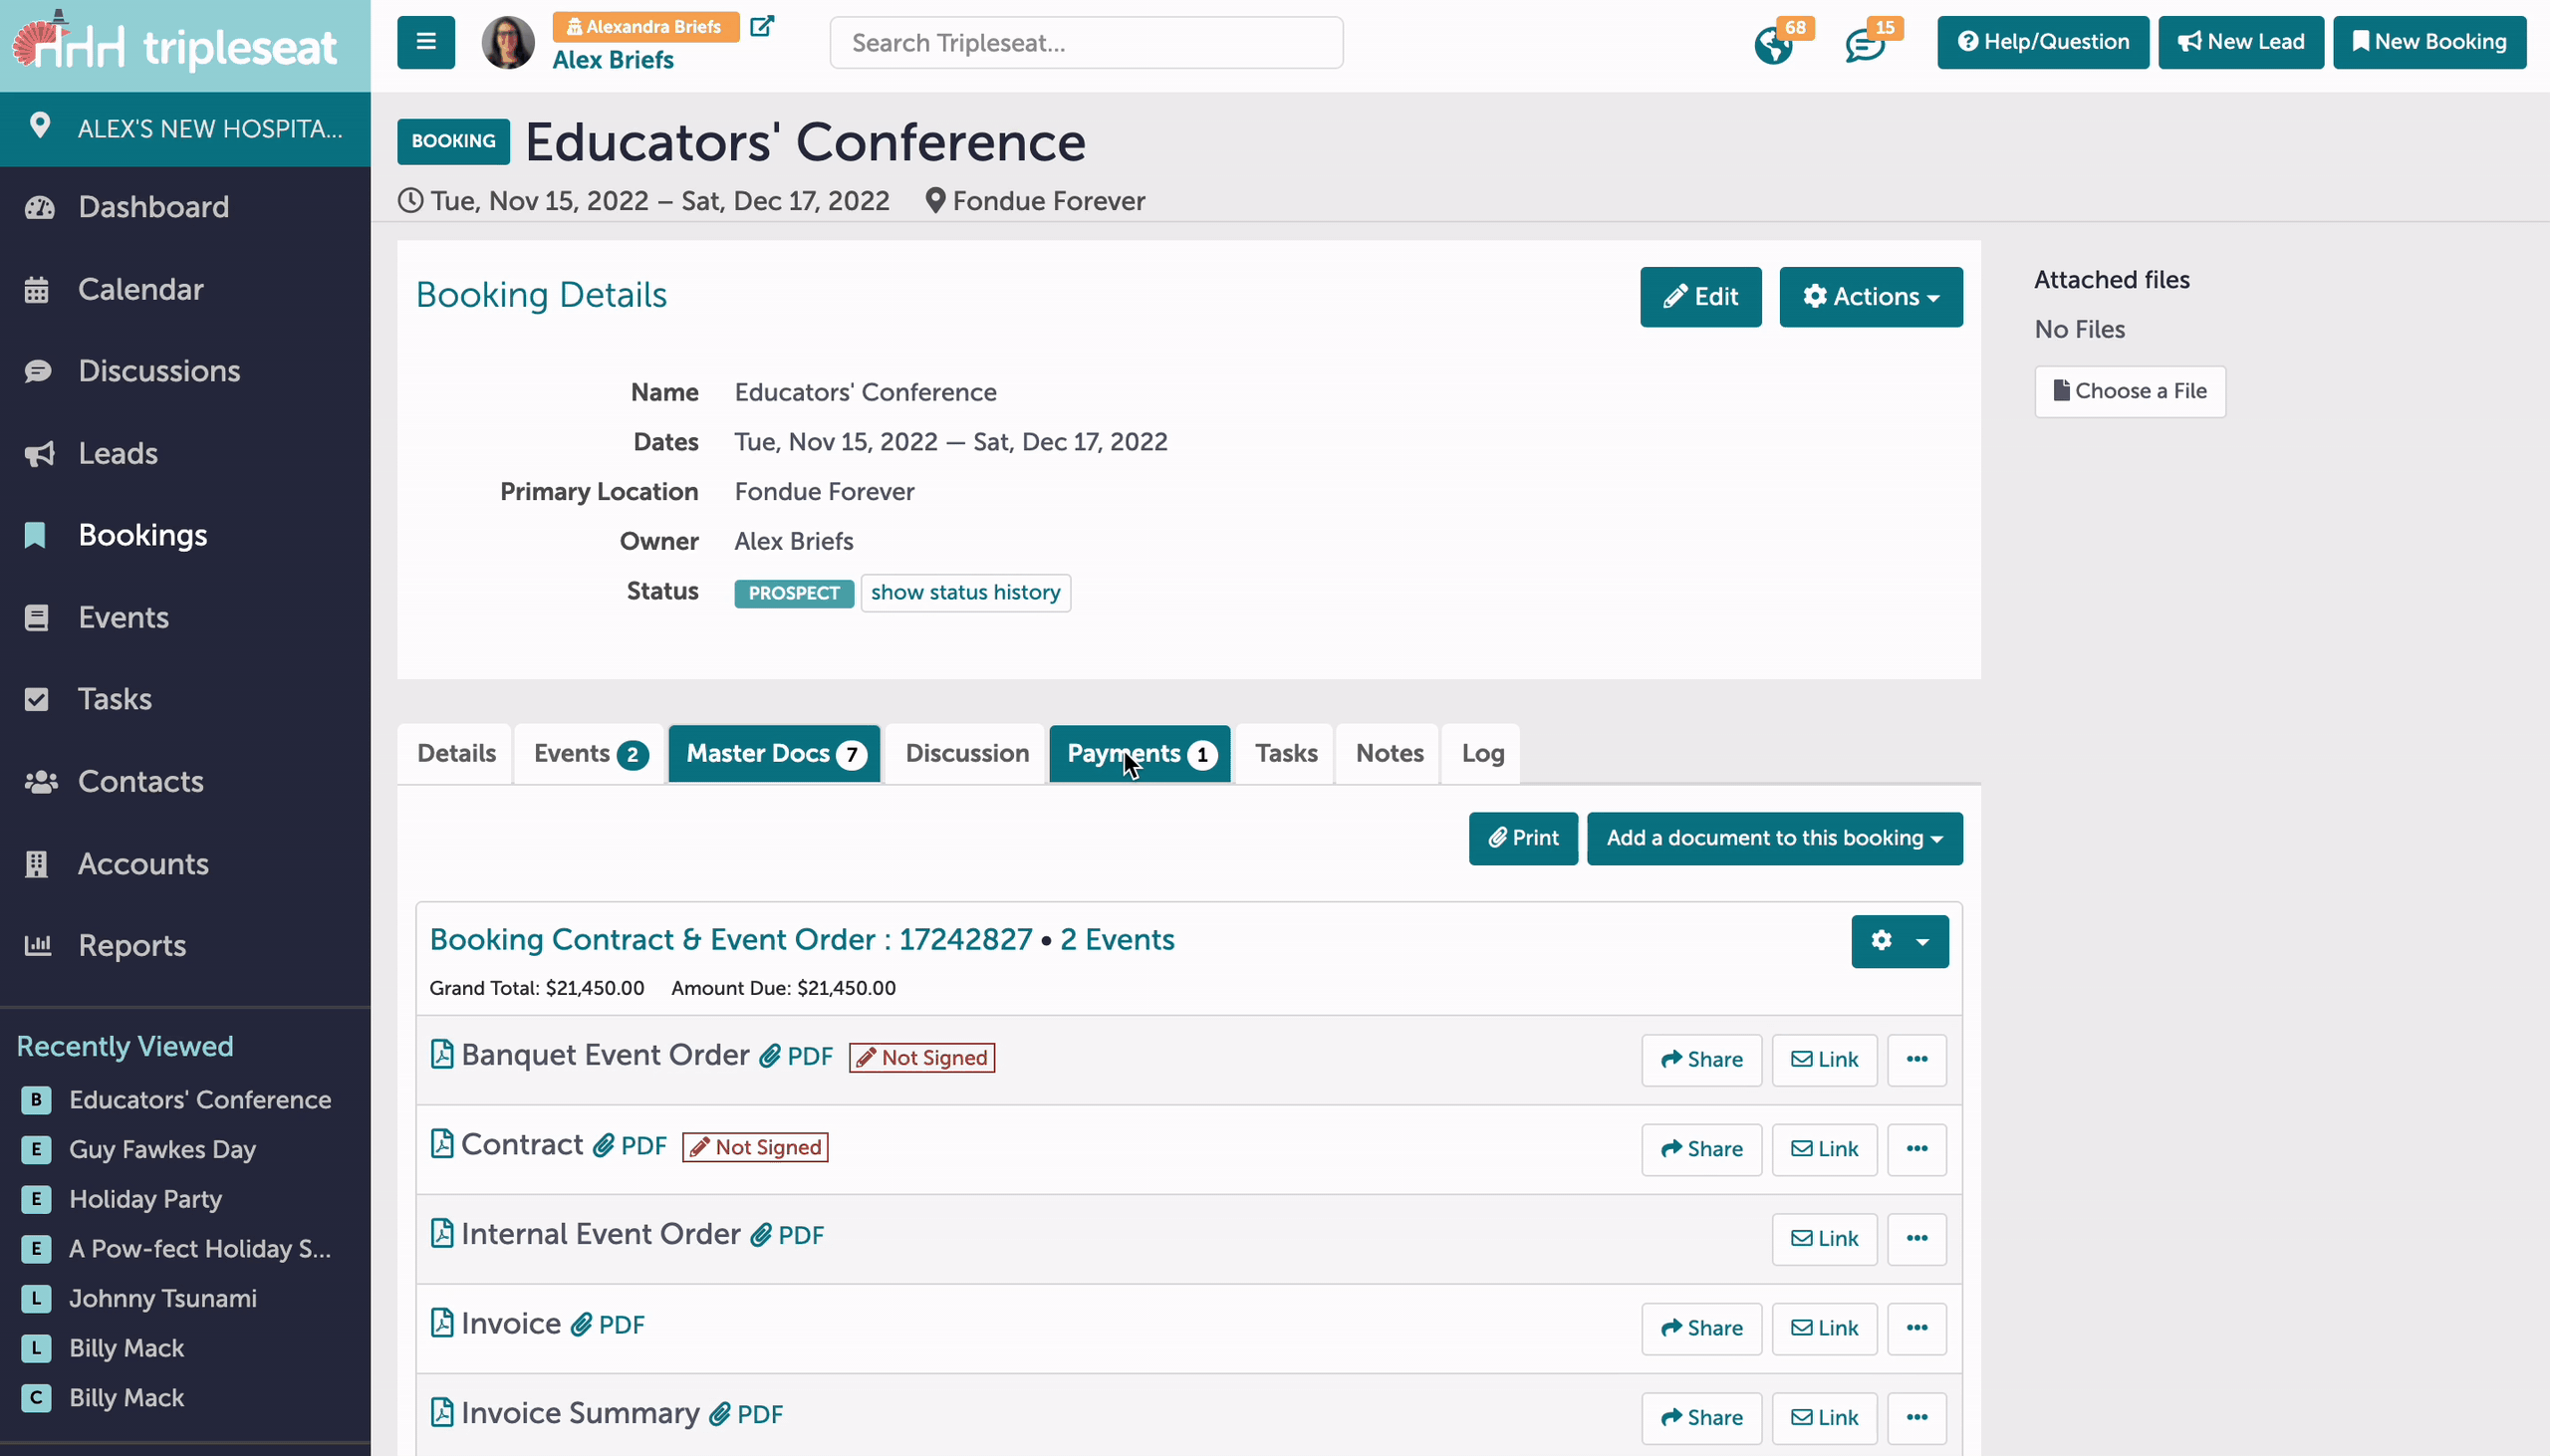Open recently viewed Guy Fawkes Day
Viewport: 2550px width, 1456px height.
coord(162,1149)
